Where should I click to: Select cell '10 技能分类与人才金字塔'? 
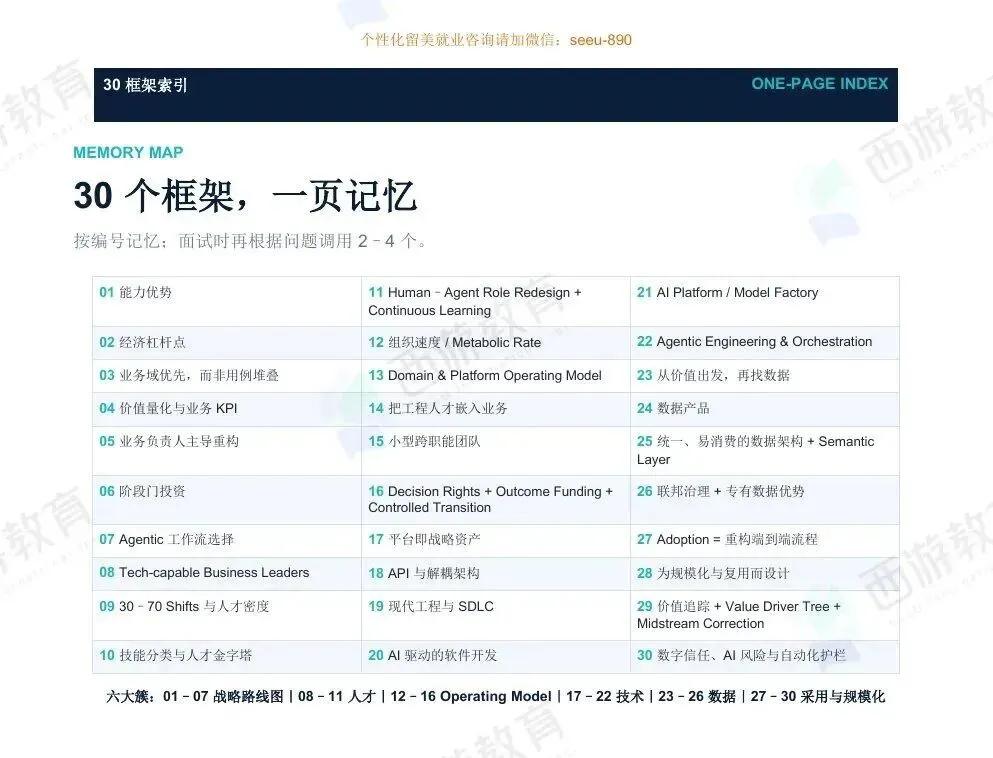point(227,656)
